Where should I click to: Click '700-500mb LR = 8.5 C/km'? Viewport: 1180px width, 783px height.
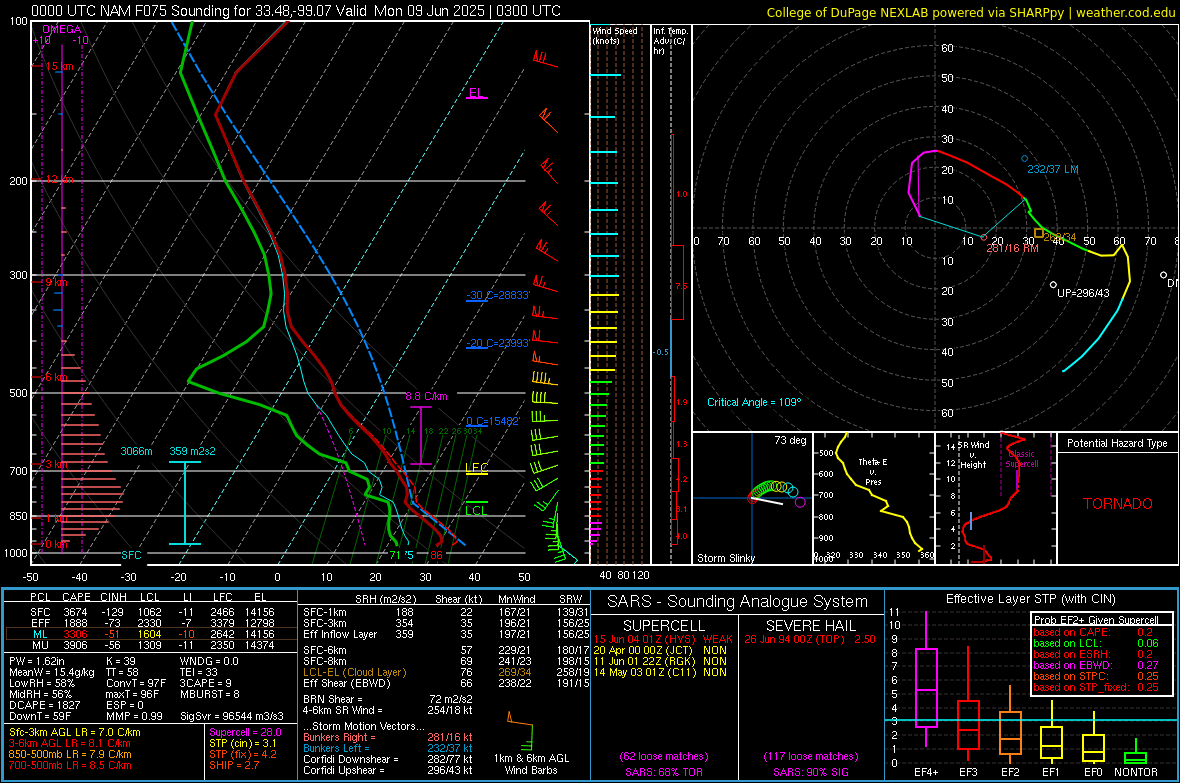[x=70, y=765]
